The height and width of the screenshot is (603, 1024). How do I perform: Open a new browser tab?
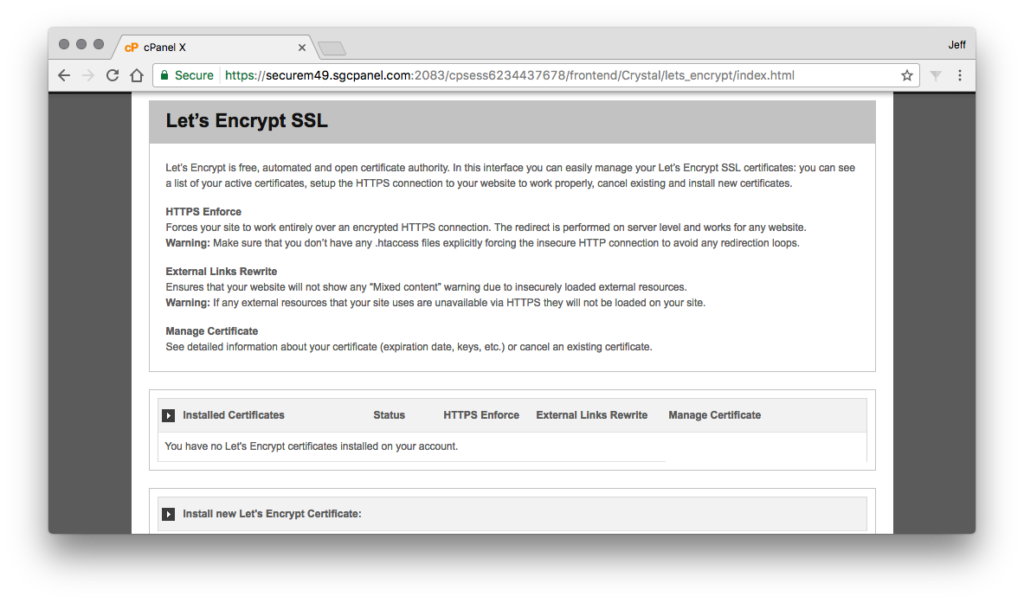pos(331,48)
